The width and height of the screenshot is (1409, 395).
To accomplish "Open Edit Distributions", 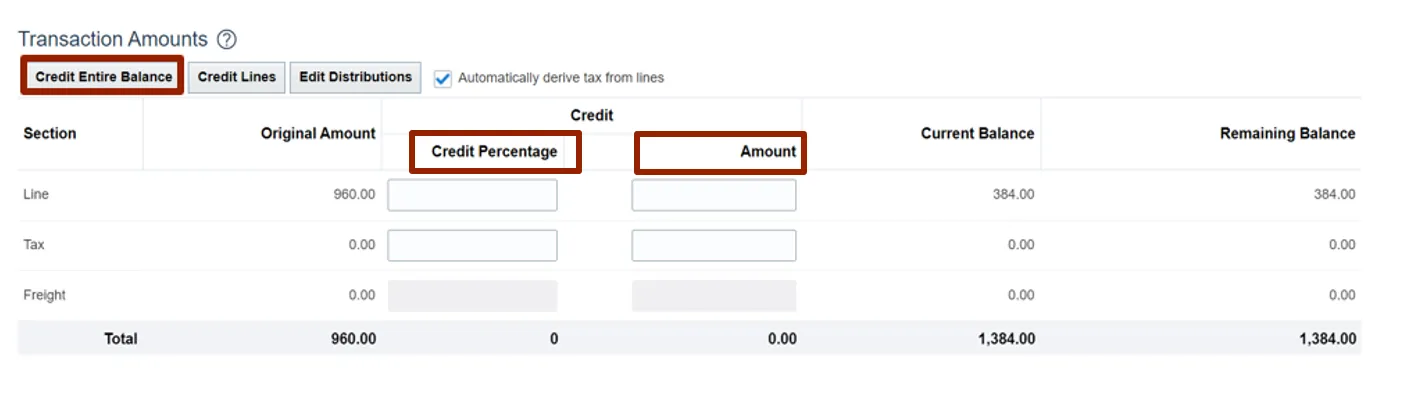I will [x=355, y=77].
